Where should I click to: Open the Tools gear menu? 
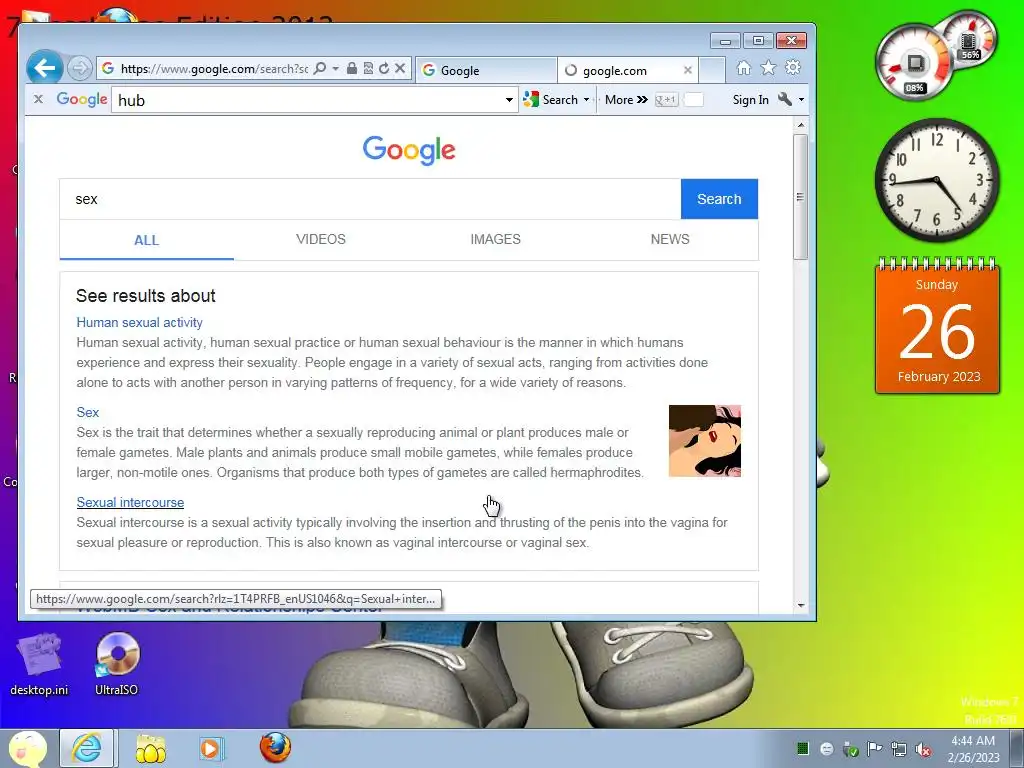(793, 67)
